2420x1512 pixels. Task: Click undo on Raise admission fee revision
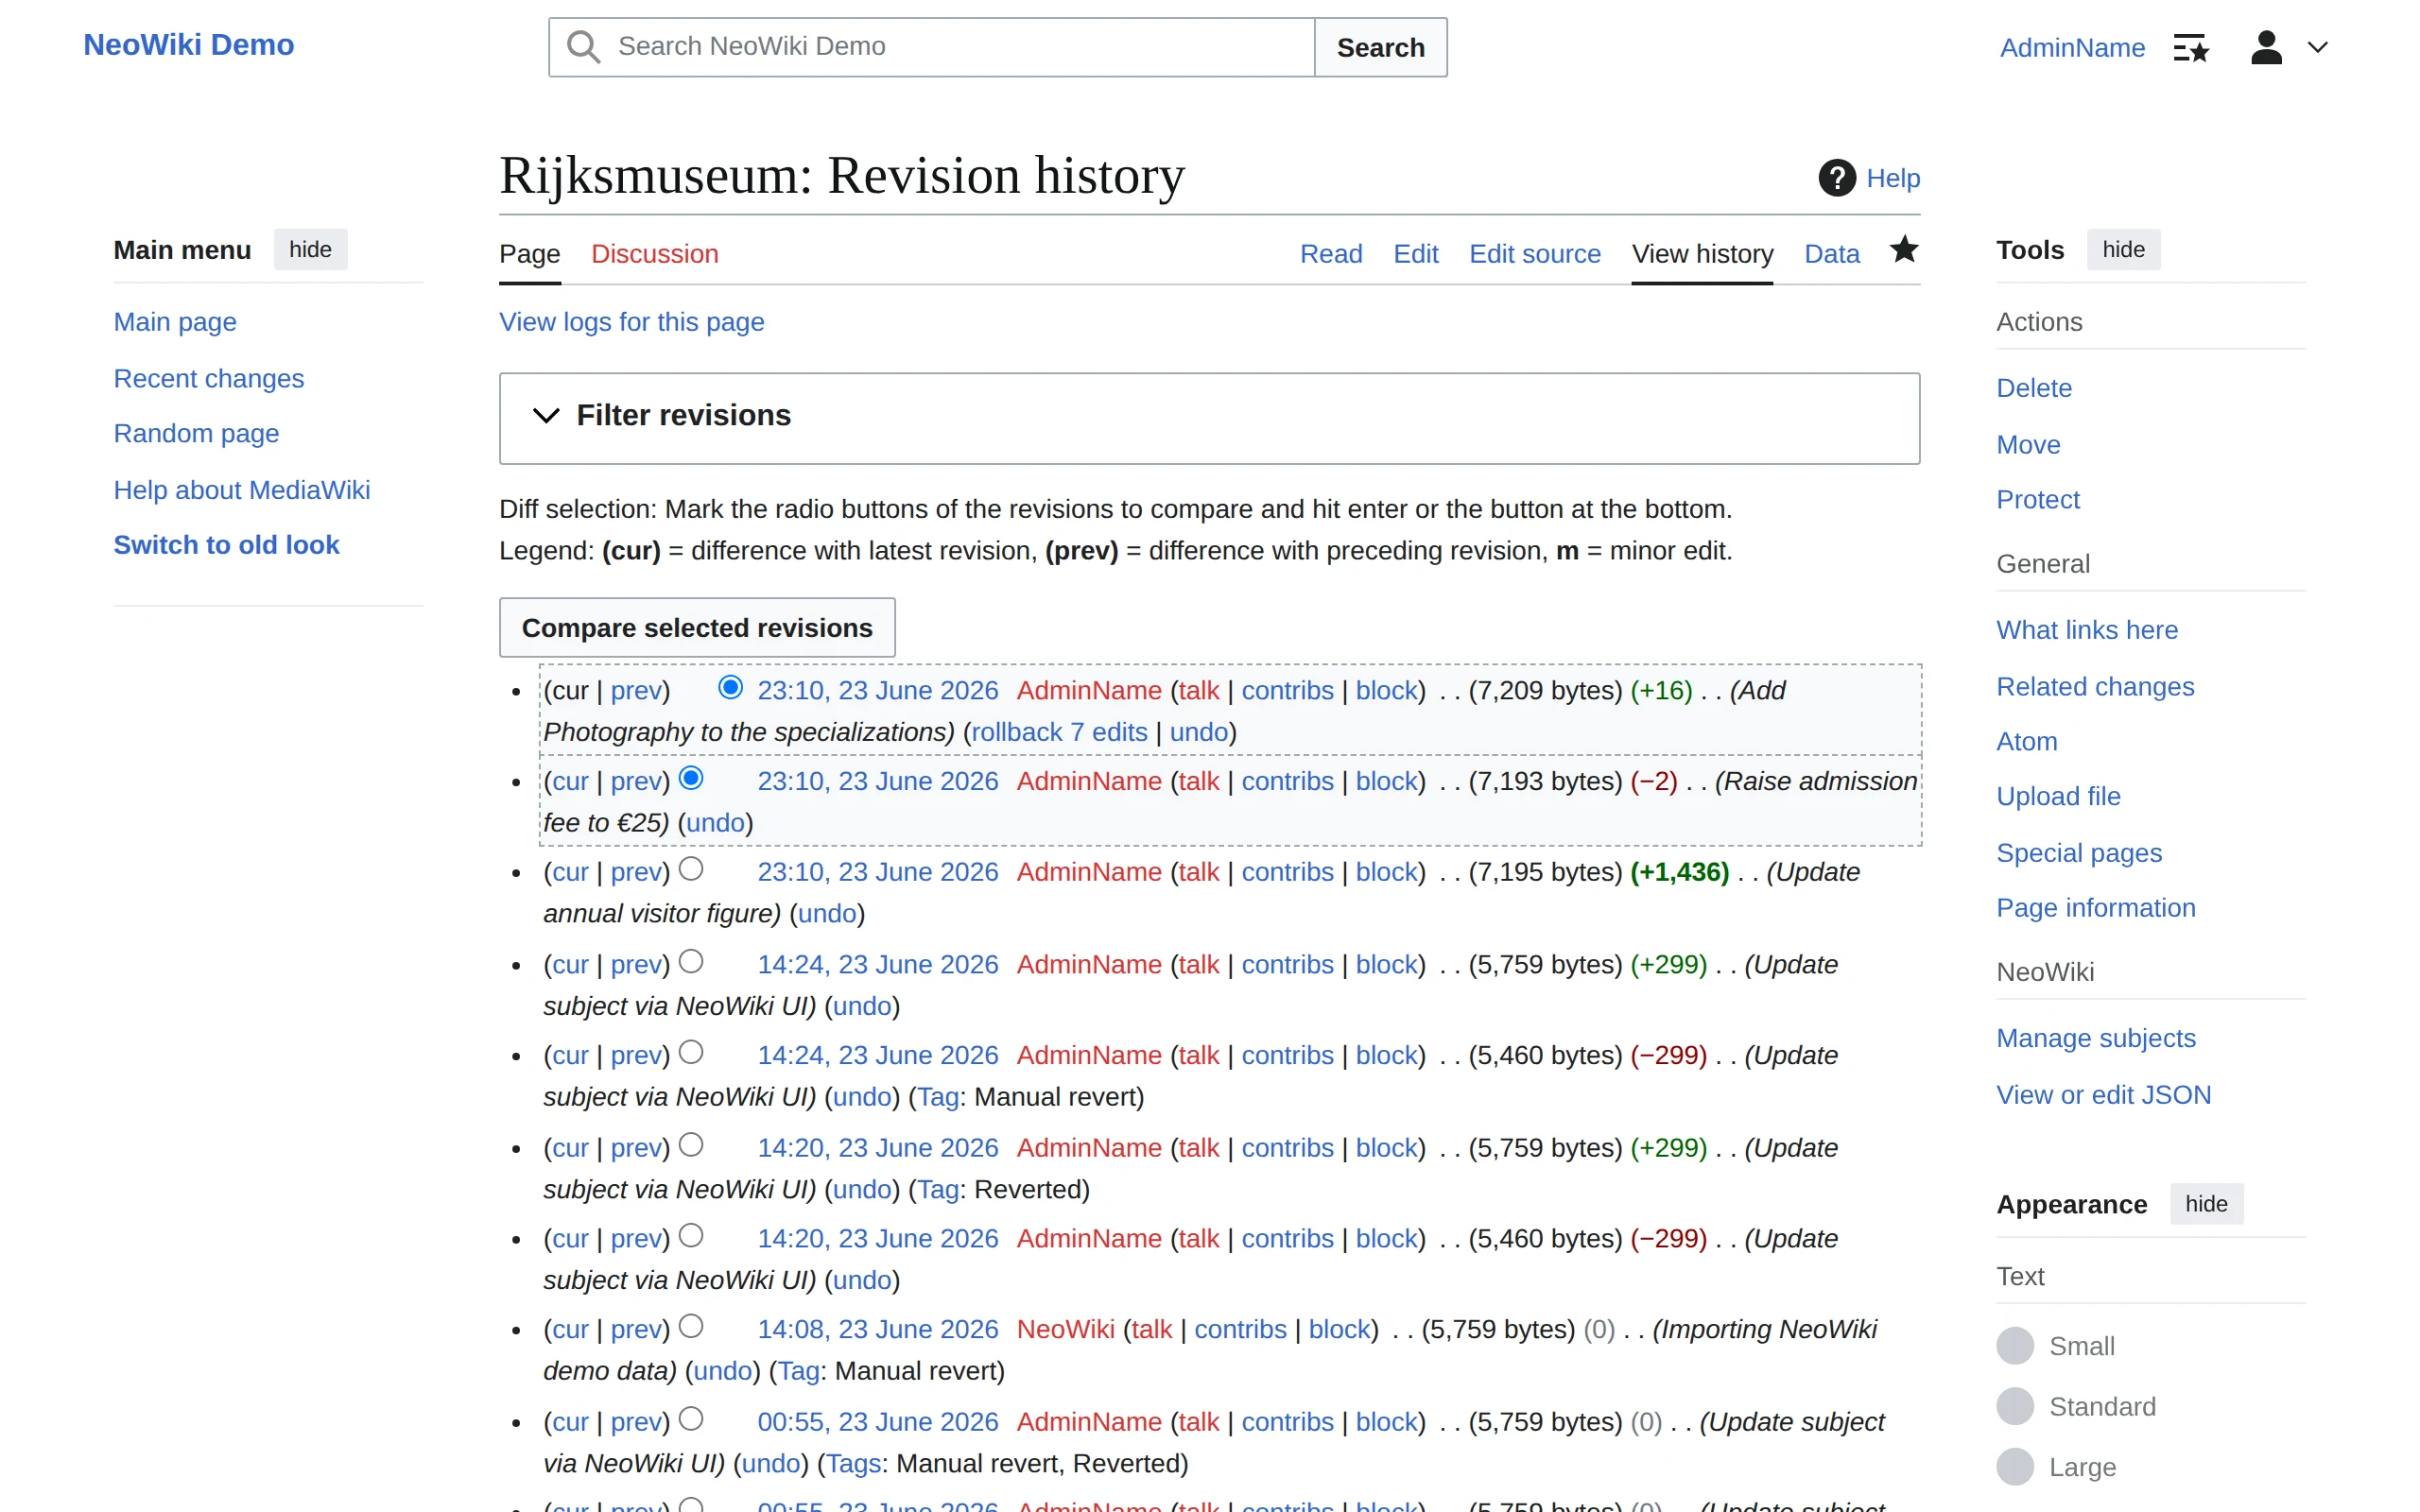click(x=716, y=823)
